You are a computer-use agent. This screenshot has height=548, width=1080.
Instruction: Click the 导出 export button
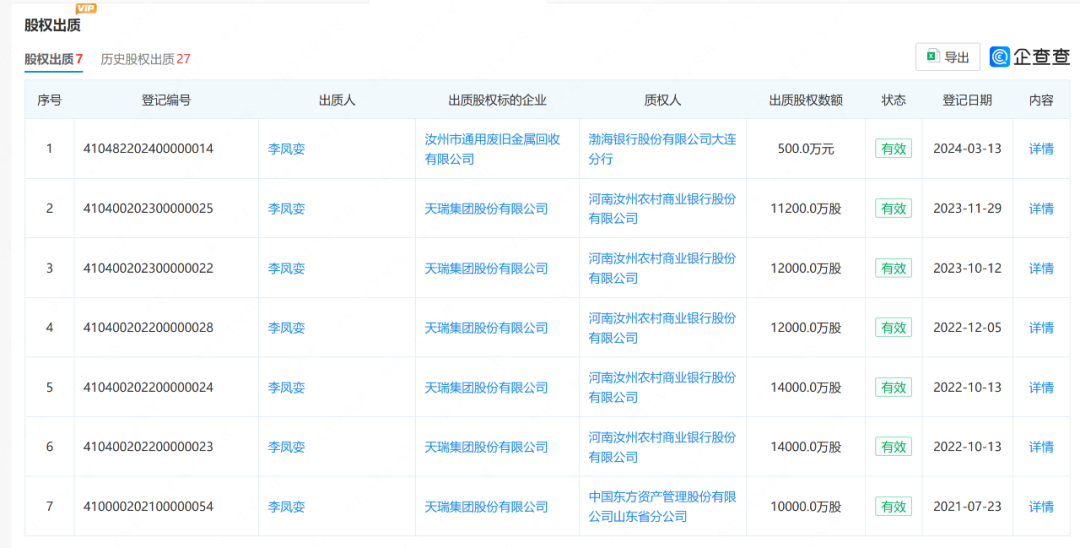tap(948, 57)
